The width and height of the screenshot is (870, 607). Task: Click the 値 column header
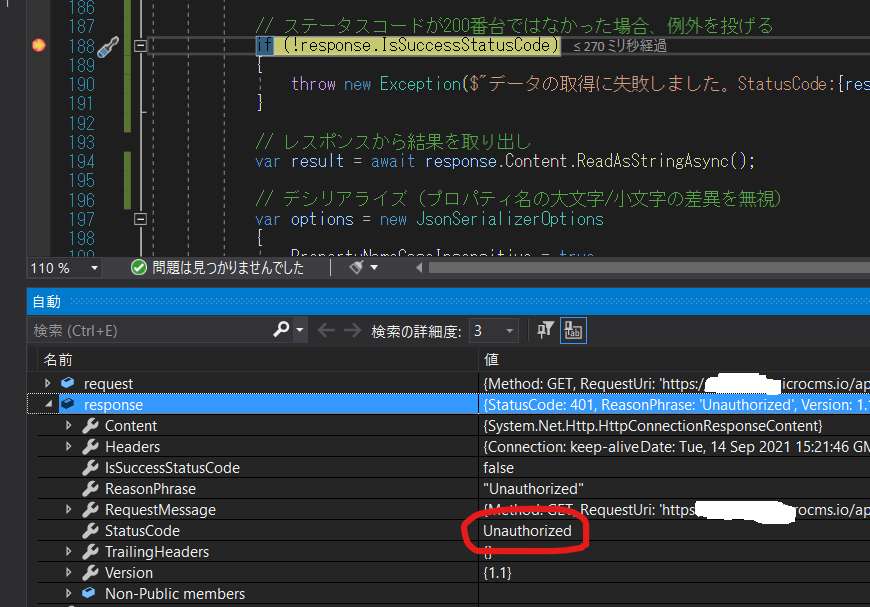[x=491, y=360]
